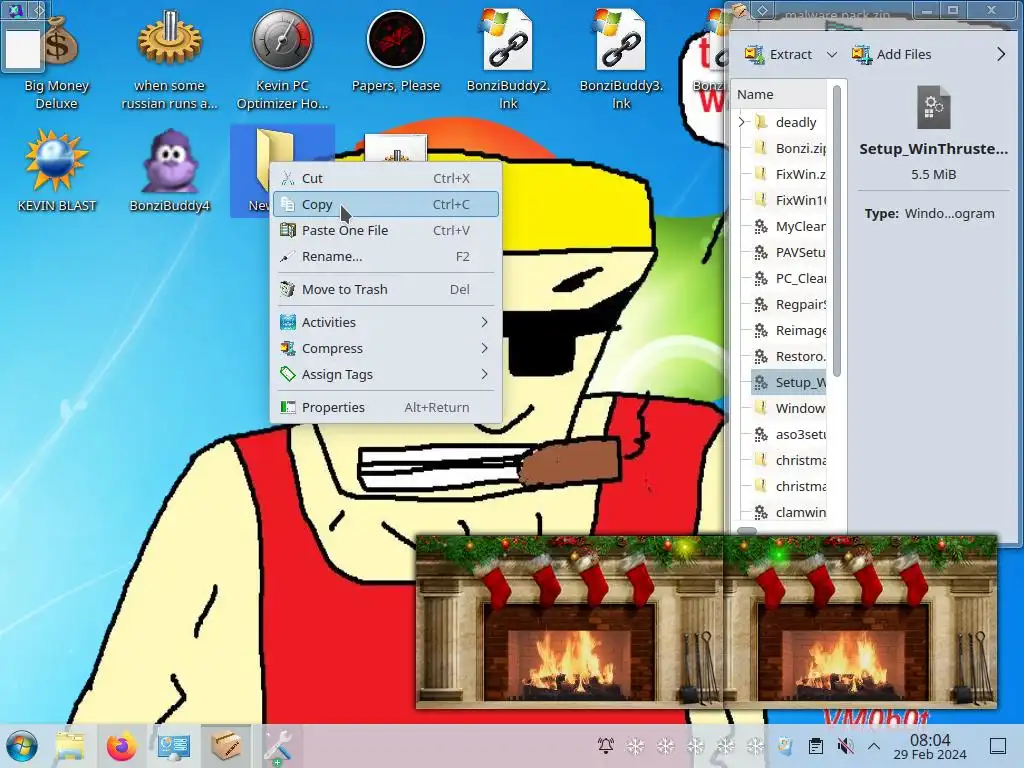1024x768 pixels.
Task: Select the highlighted Setup_W row
Action: pyautogui.click(x=789, y=382)
